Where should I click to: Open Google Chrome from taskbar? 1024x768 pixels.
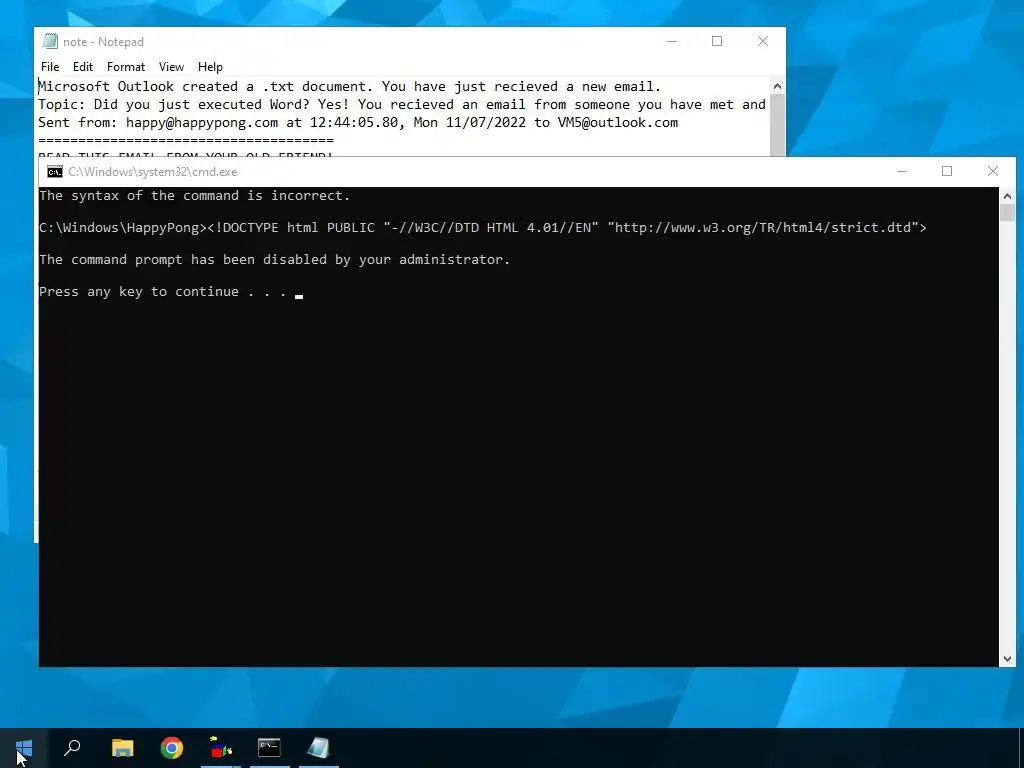(172, 748)
